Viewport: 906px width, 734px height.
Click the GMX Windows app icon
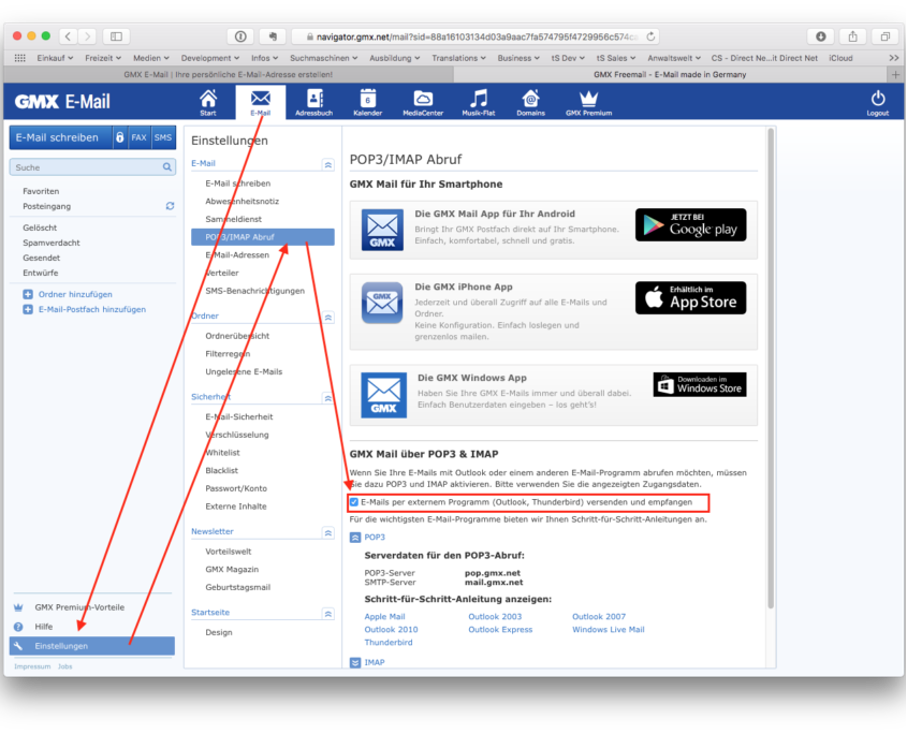point(384,395)
